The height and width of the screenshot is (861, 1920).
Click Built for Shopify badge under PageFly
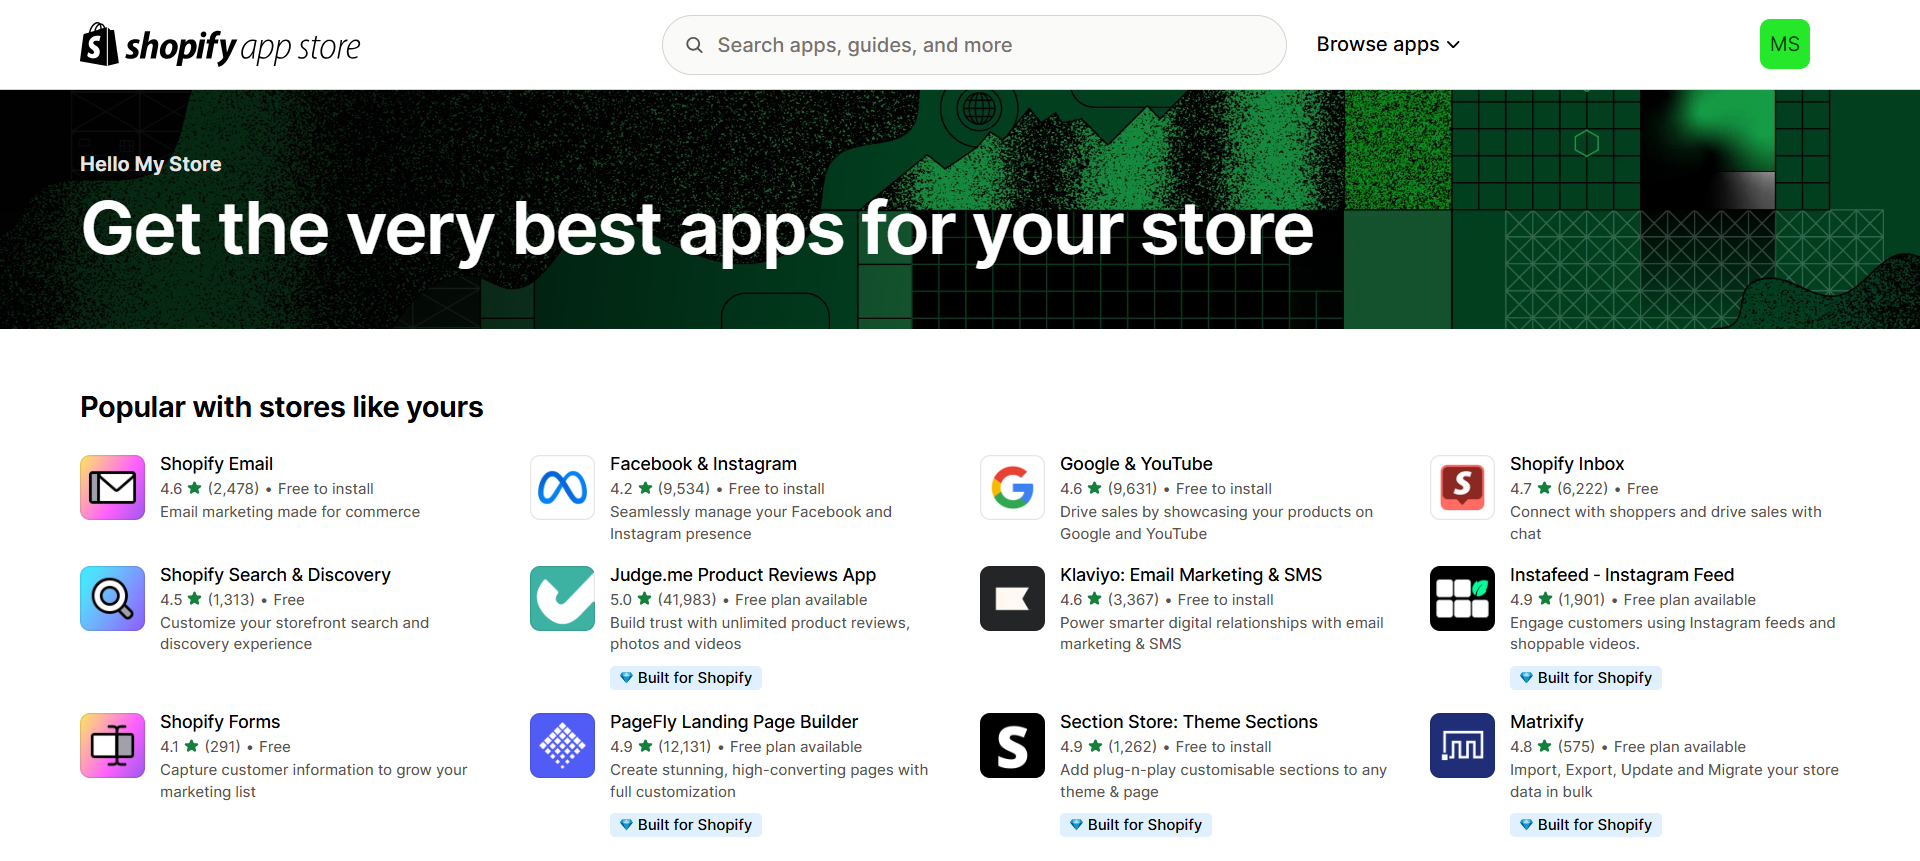[686, 825]
